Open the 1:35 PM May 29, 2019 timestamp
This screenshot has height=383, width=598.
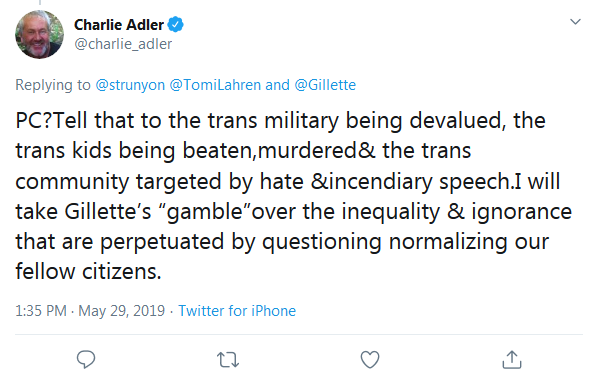tap(90, 311)
